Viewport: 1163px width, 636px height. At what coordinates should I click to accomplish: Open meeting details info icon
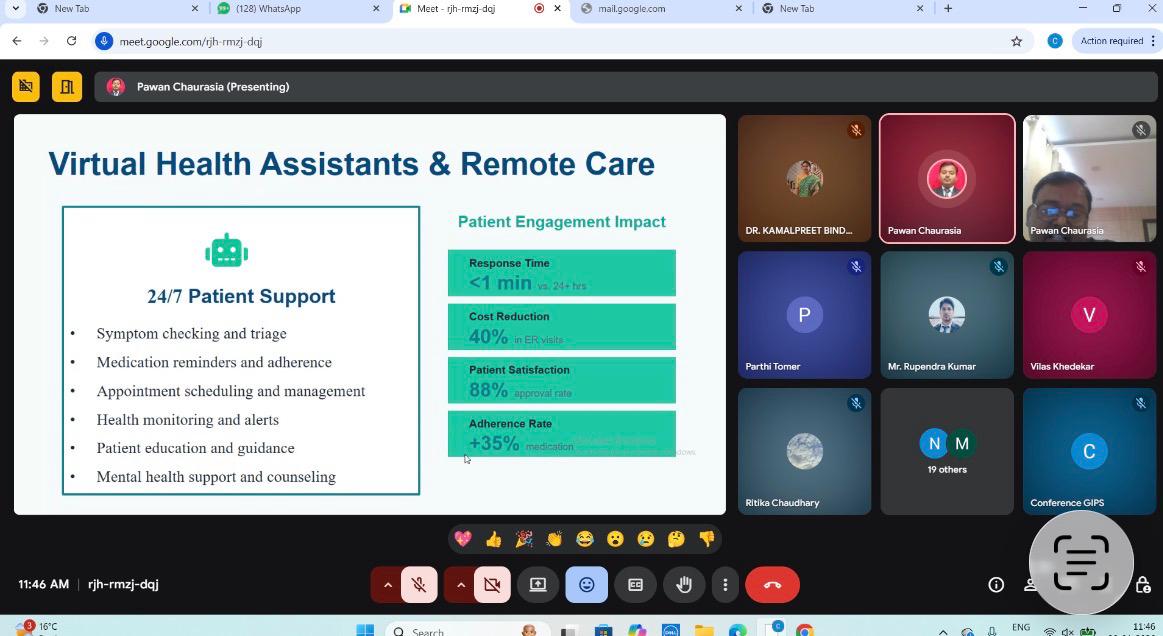tap(996, 585)
